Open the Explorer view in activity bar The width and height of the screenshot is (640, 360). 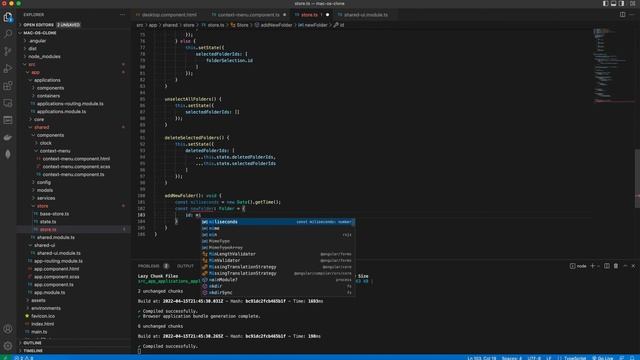8,17
